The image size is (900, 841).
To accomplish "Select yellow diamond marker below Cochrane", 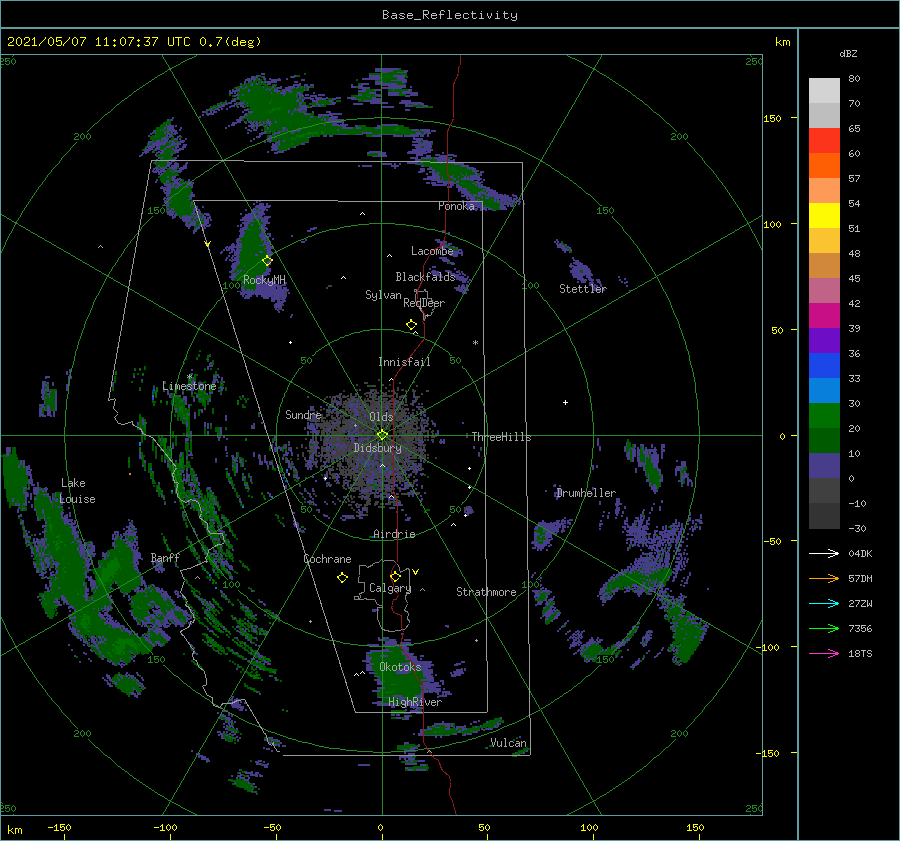I will [342, 578].
